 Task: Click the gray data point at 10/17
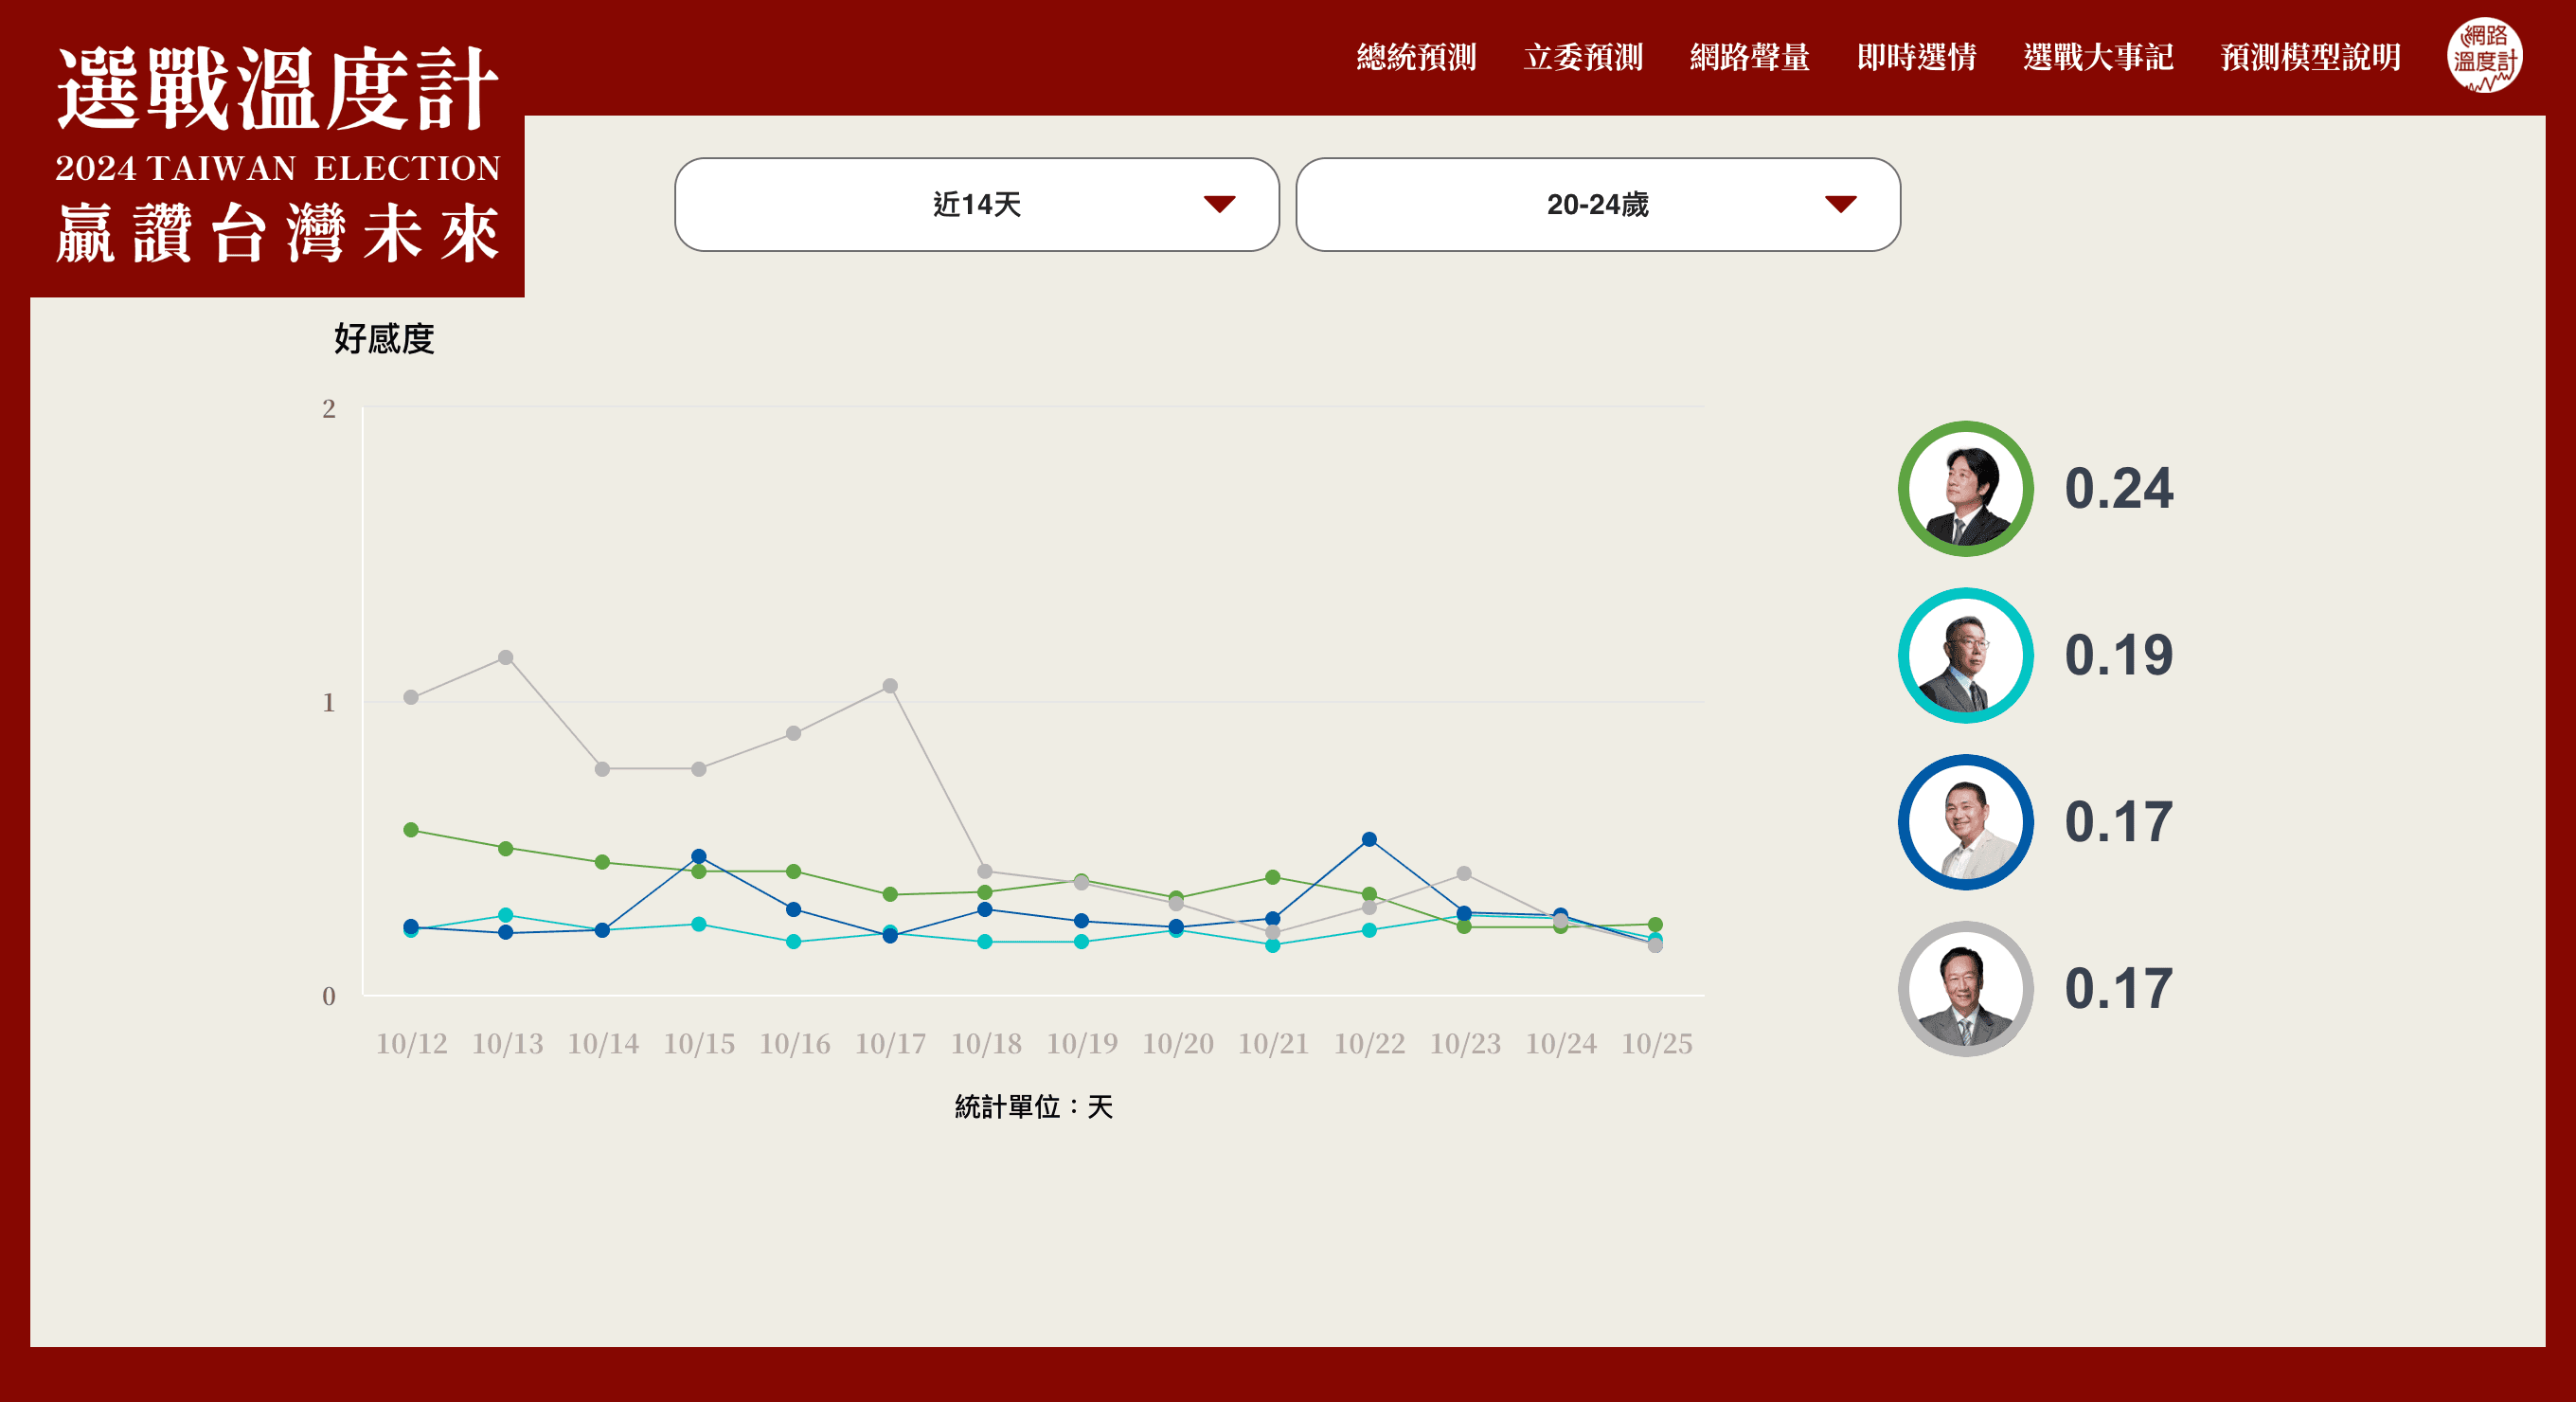(890, 686)
